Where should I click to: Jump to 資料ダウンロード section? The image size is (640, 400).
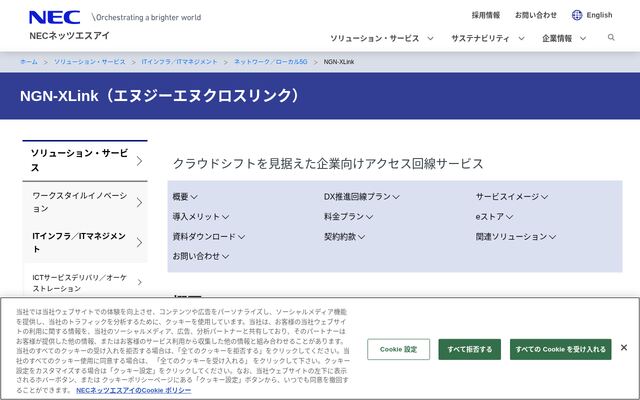tap(209, 237)
